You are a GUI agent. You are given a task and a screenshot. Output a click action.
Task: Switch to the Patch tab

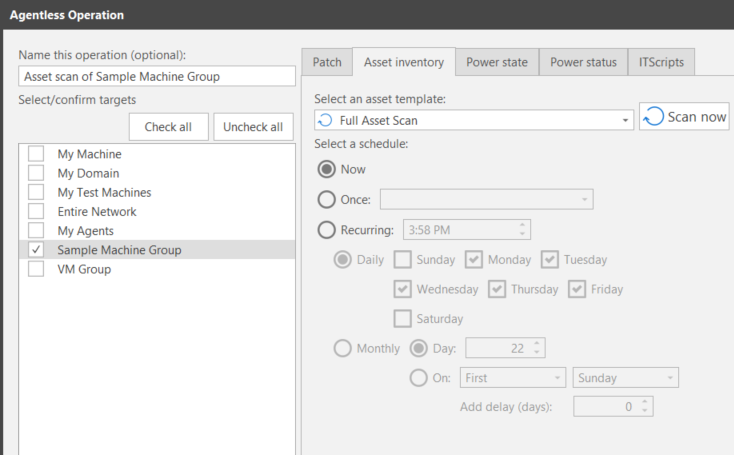coord(326,62)
